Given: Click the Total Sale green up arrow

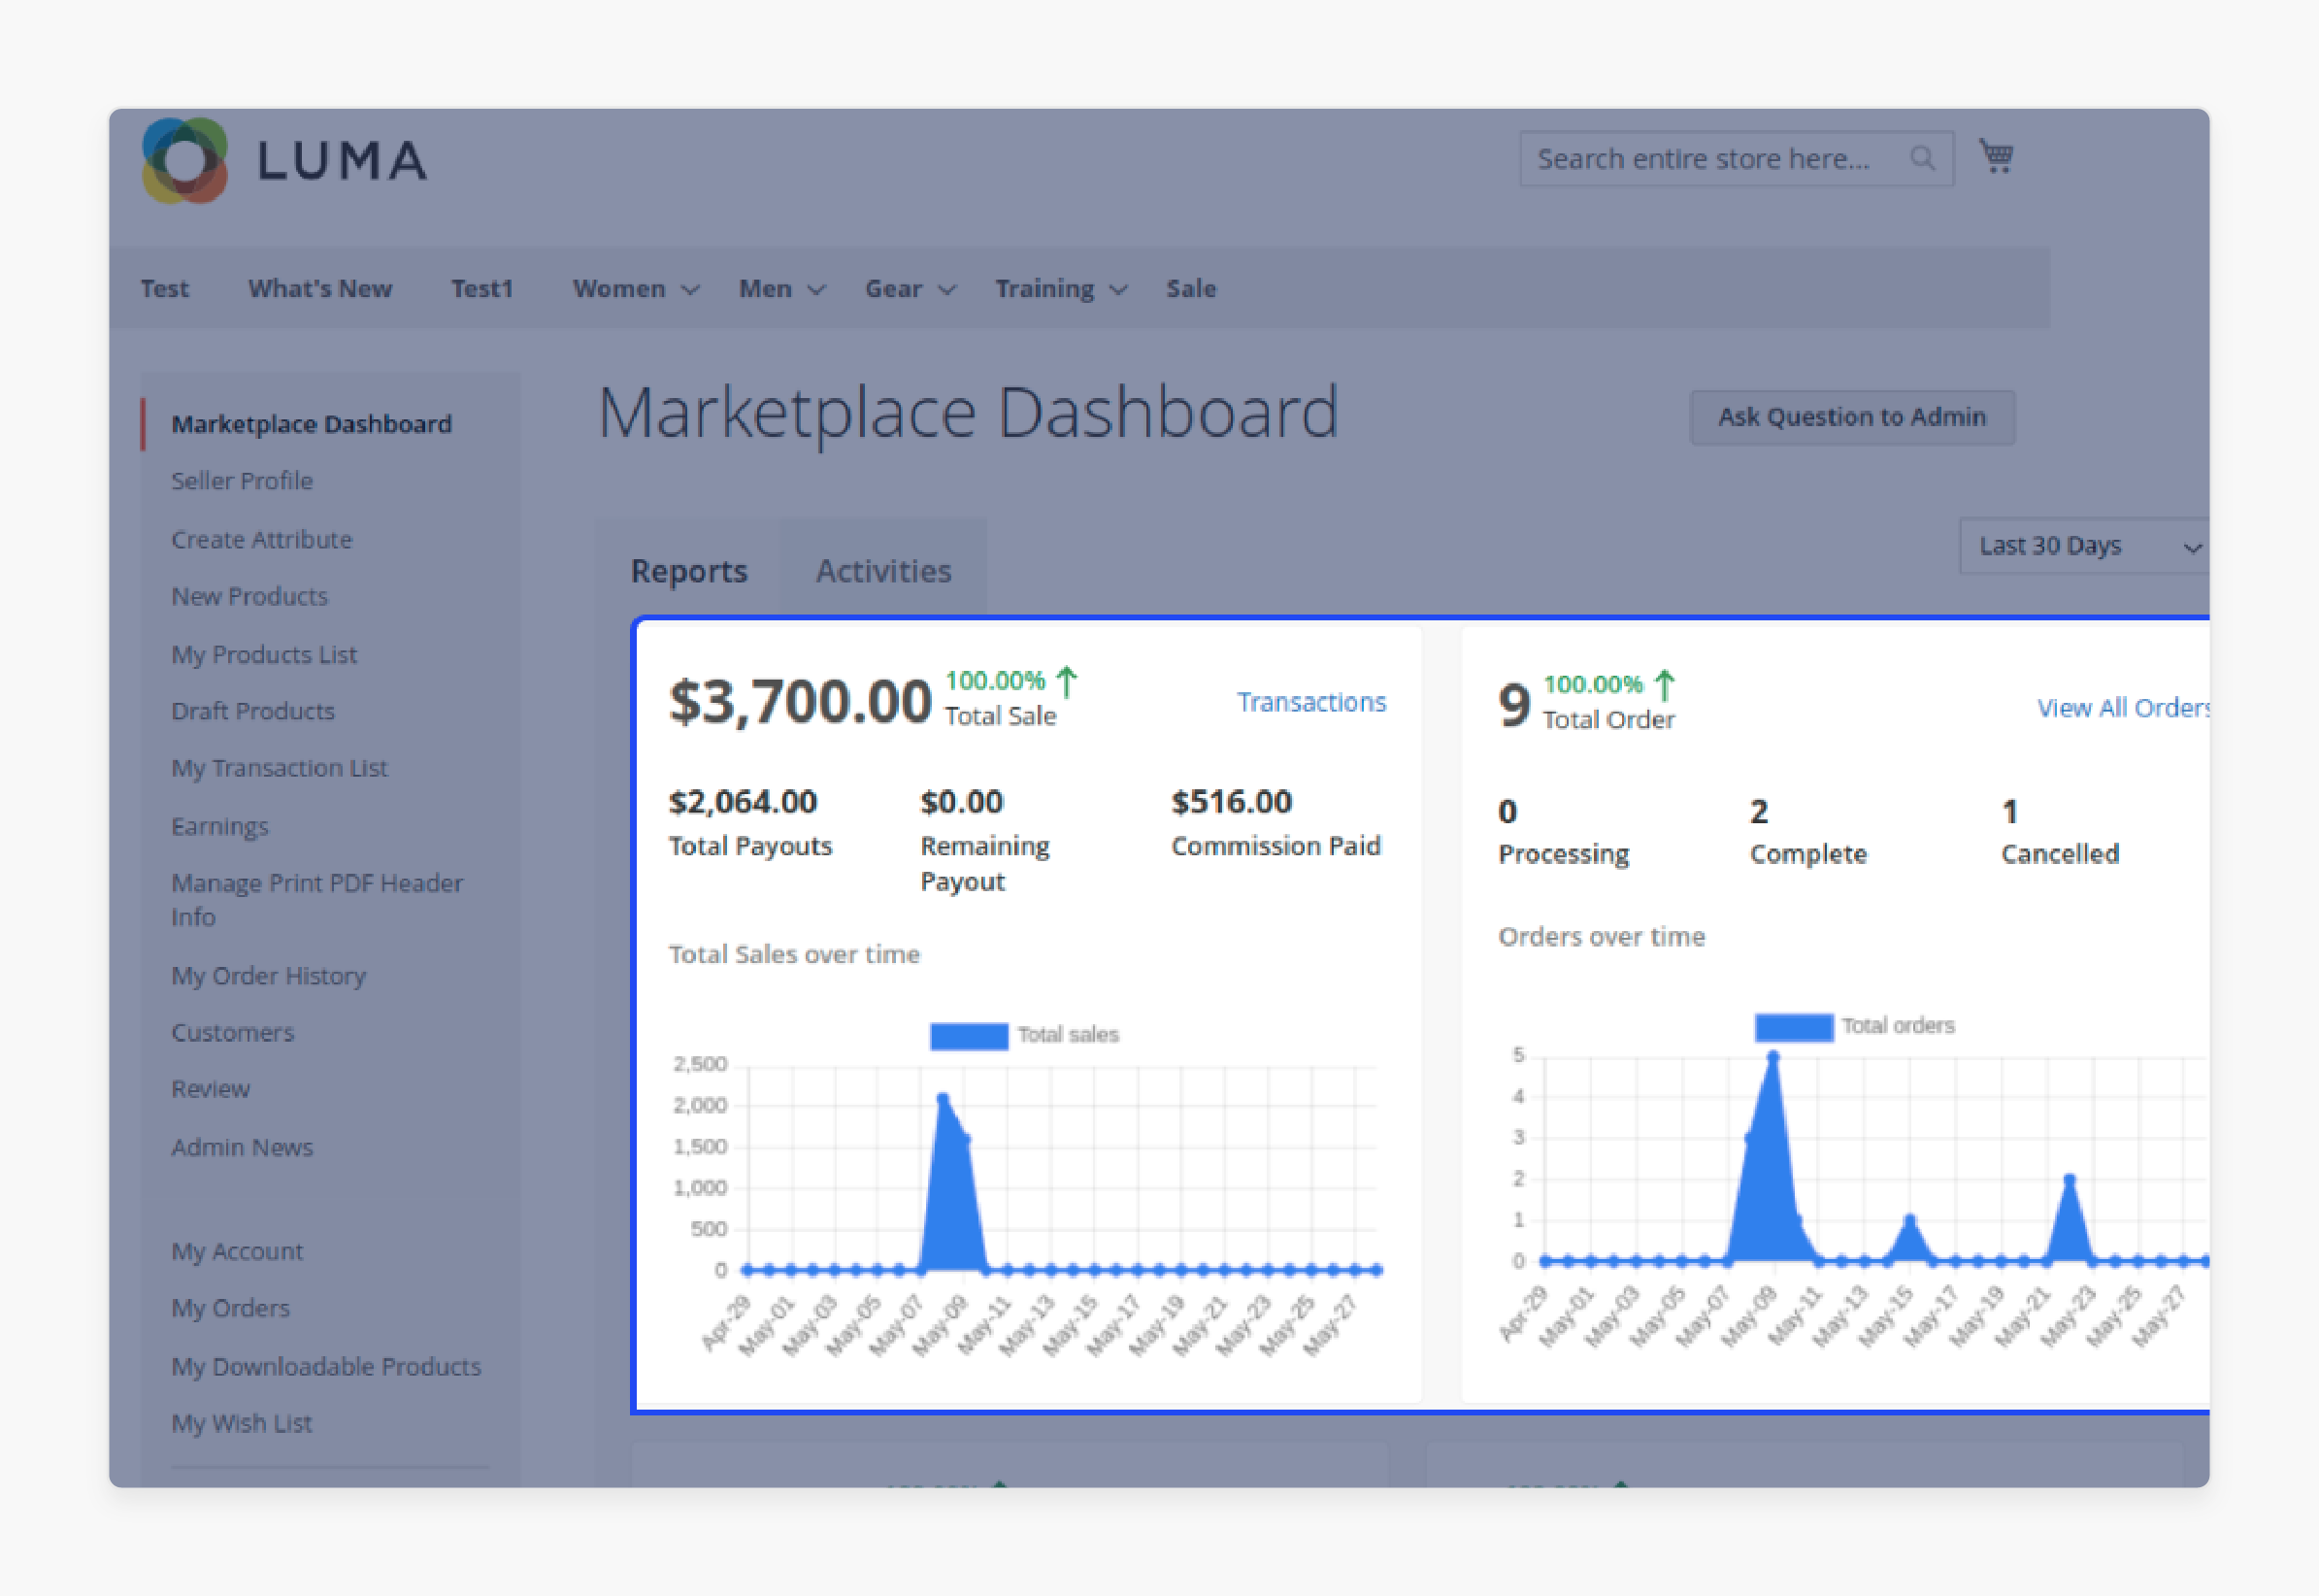Looking at the screenshot, I should pyautogui.click(x=1067, y=681).
